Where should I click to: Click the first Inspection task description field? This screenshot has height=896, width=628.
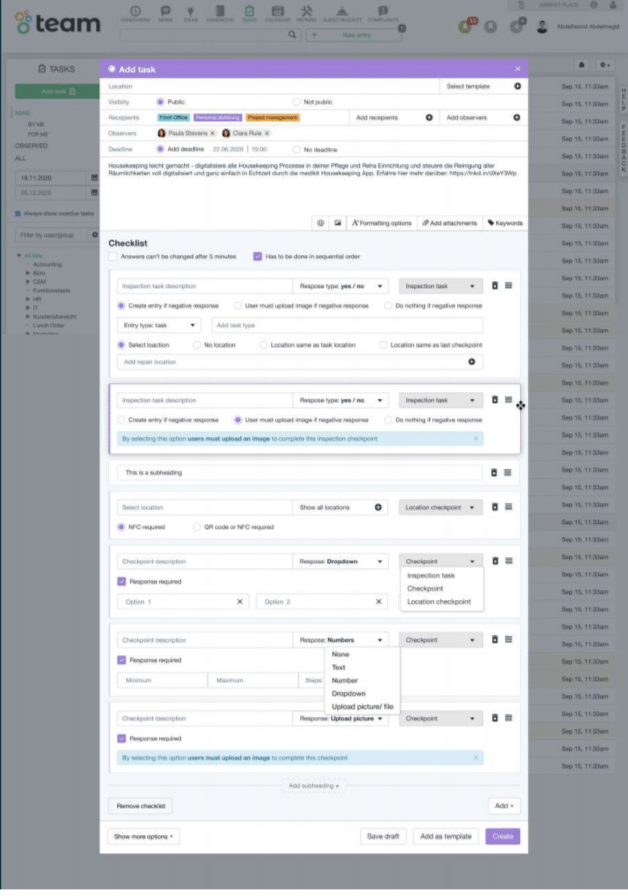click(205, 286)
